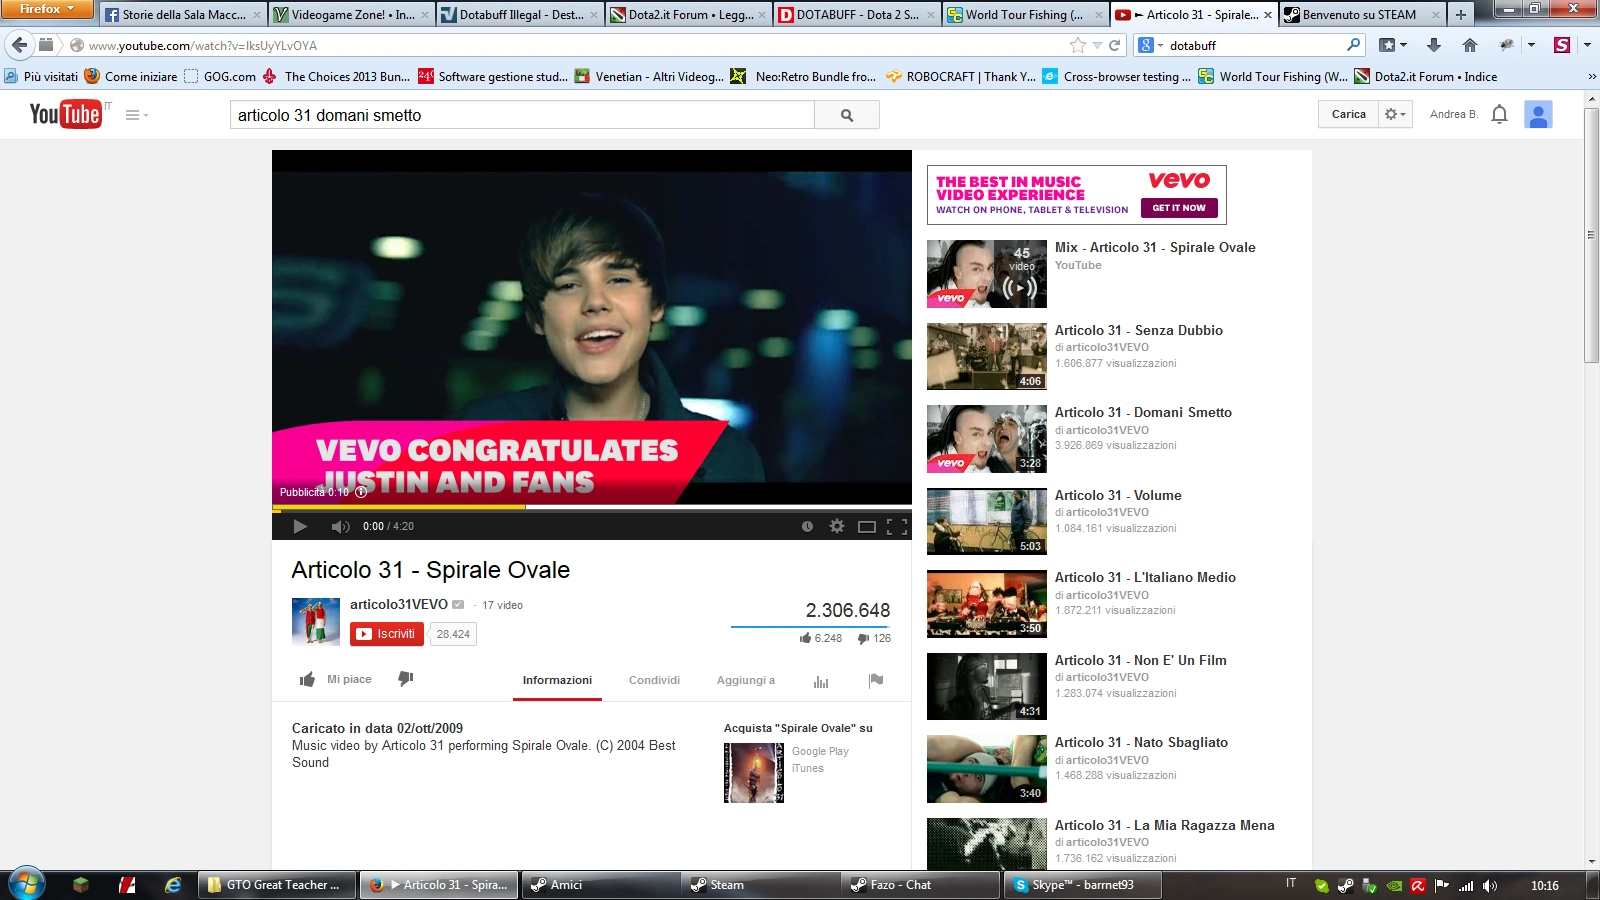Viewport: 1600px width, 900px height.
Task: Open the taskbar system volume icon
Action: (x=1490, y=886)
